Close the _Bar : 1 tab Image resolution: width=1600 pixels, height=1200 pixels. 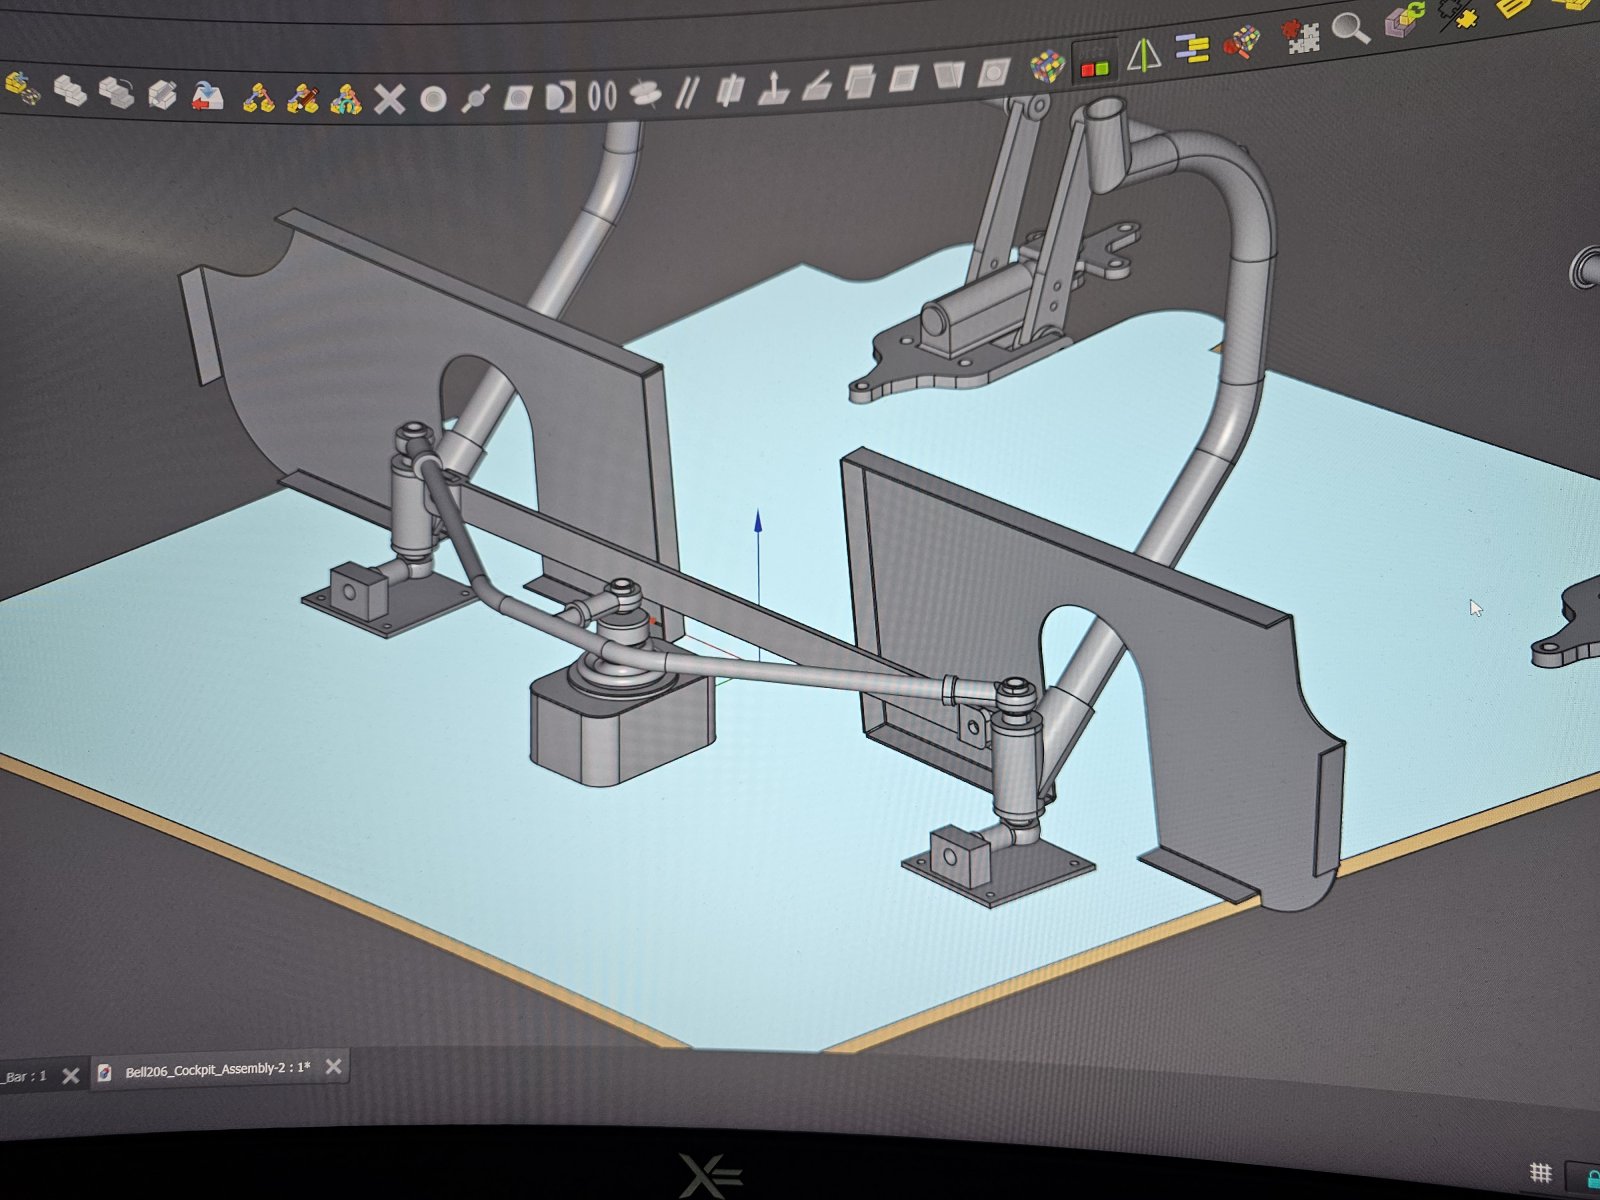coord(70,1076)
